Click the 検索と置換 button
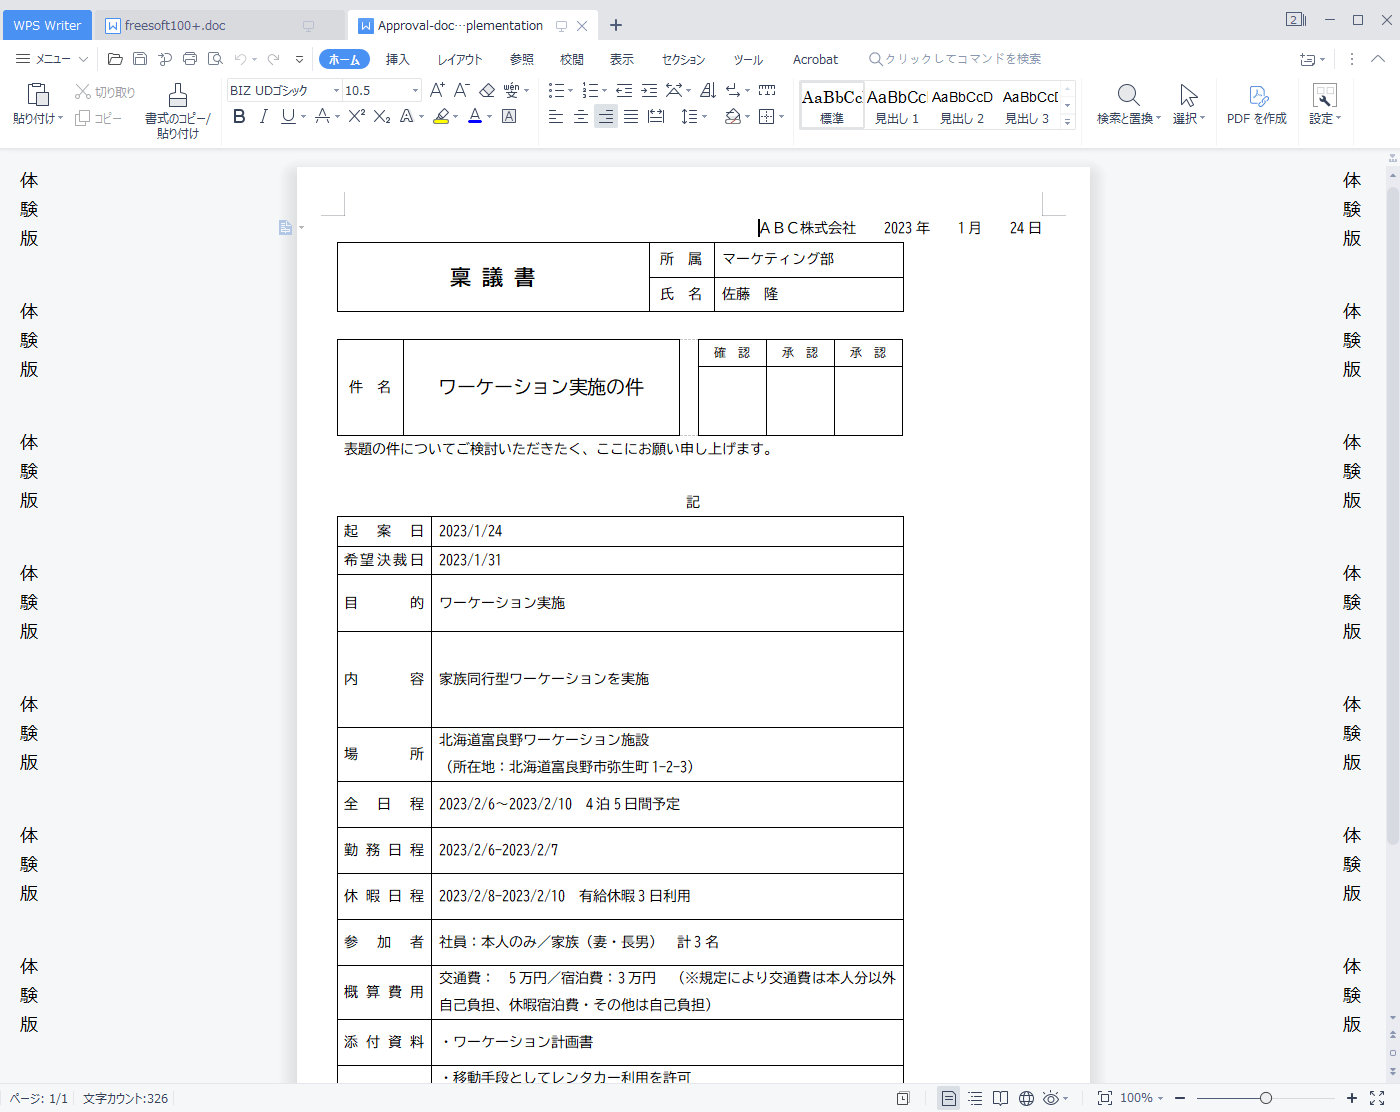The height and width of the screenshot is (1112, 1400). click(x=1128, y=105)
